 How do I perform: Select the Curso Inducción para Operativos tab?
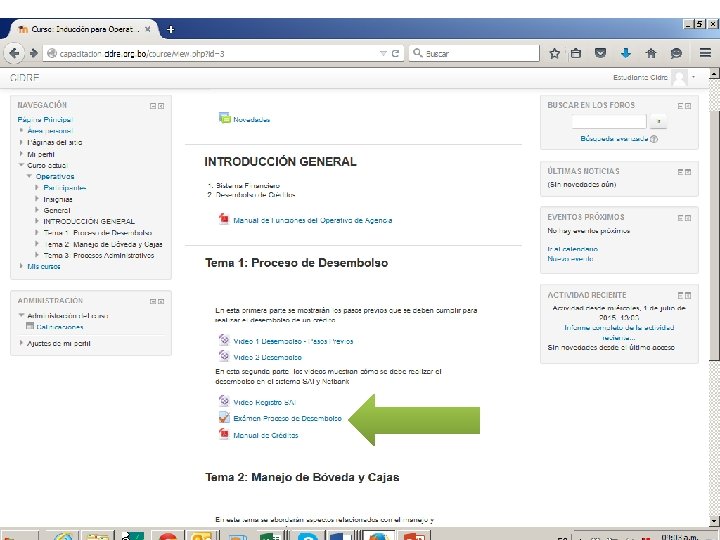tap(84, 29)
